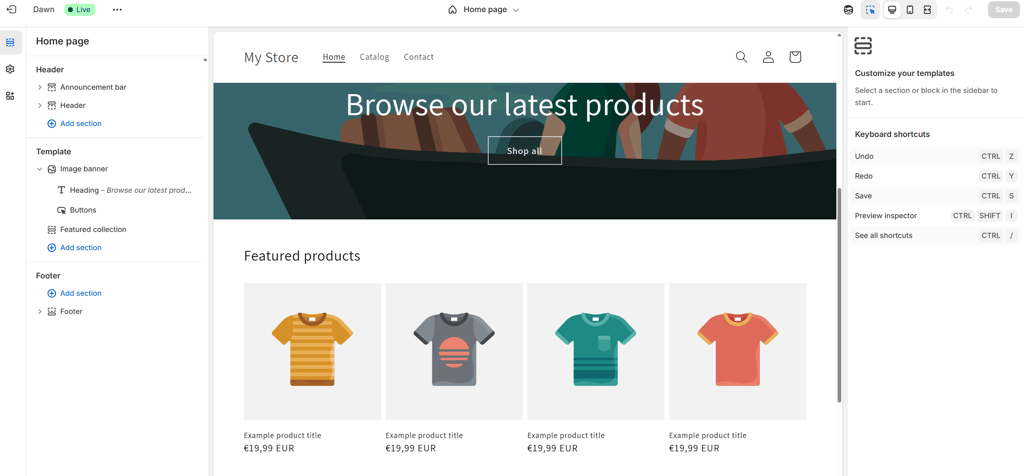Click the search icon in store preview
The height and width of the screenshot is (476, 1024).
pos(741,57)
